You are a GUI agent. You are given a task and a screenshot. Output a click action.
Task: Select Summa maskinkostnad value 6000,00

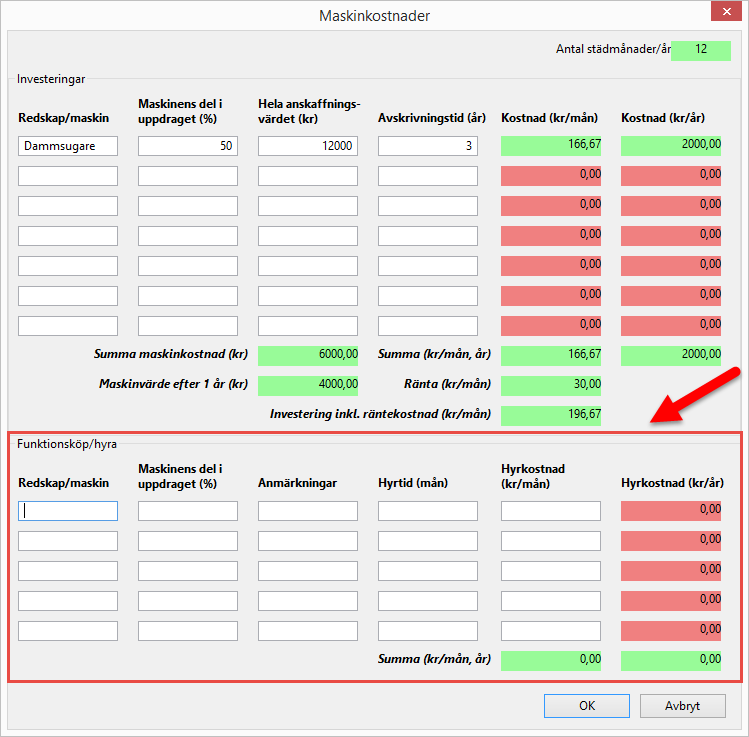point(308,355)
